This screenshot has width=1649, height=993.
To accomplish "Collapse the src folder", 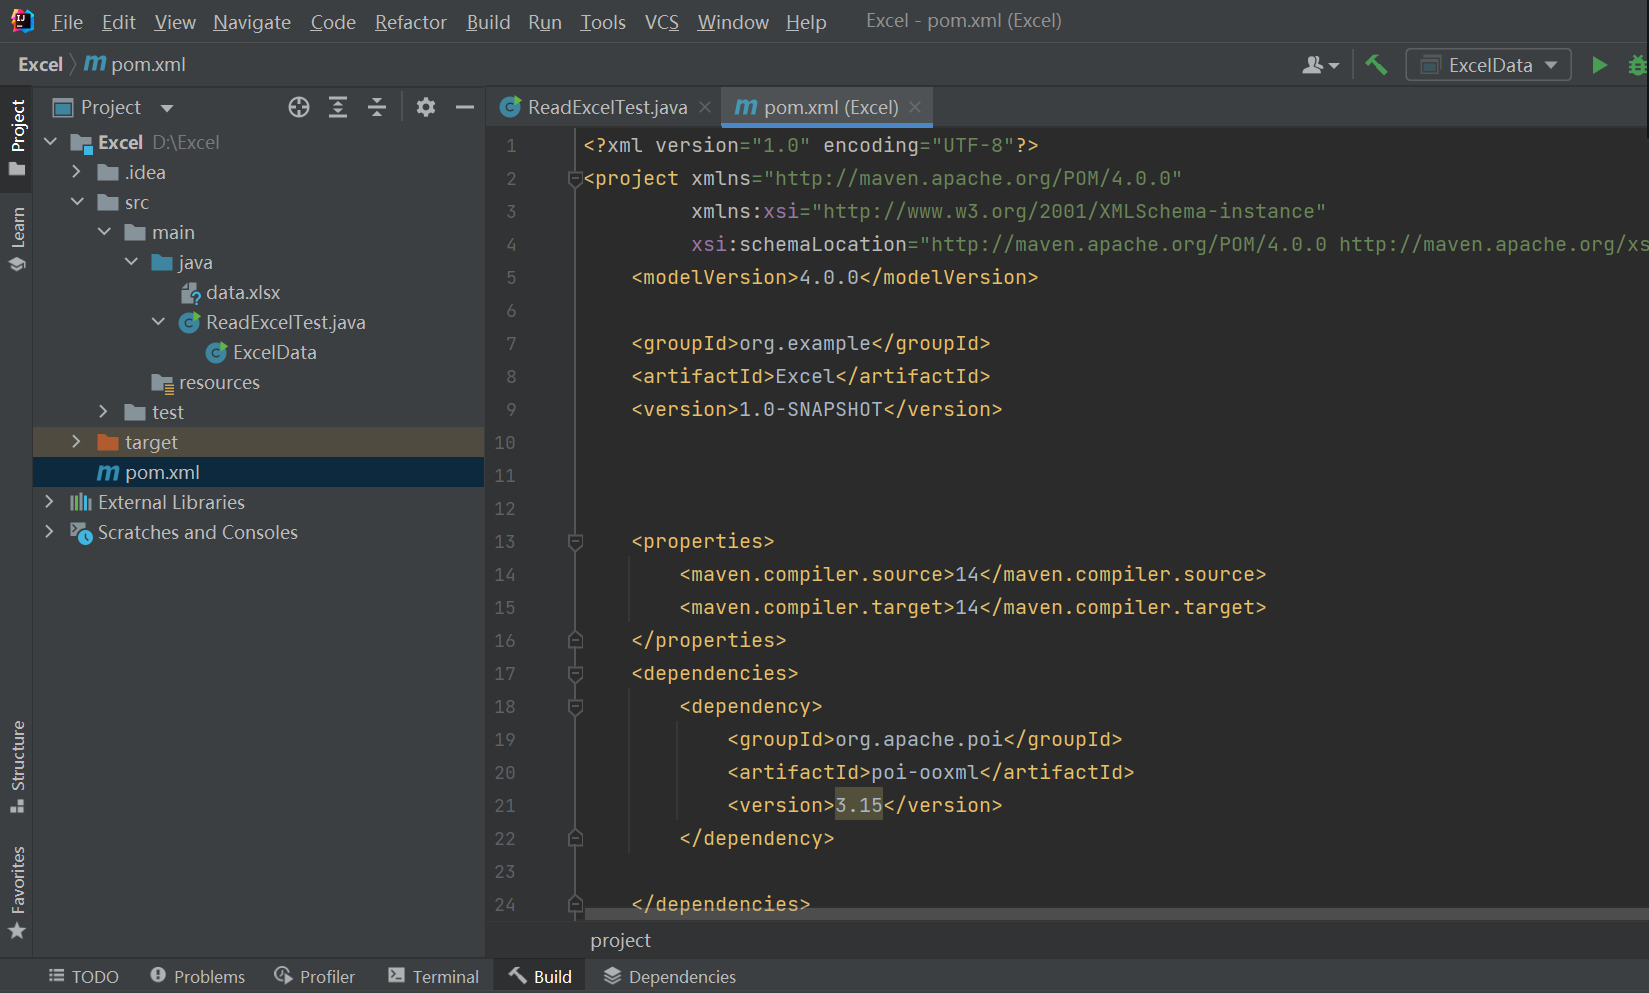I will (78, 202).
